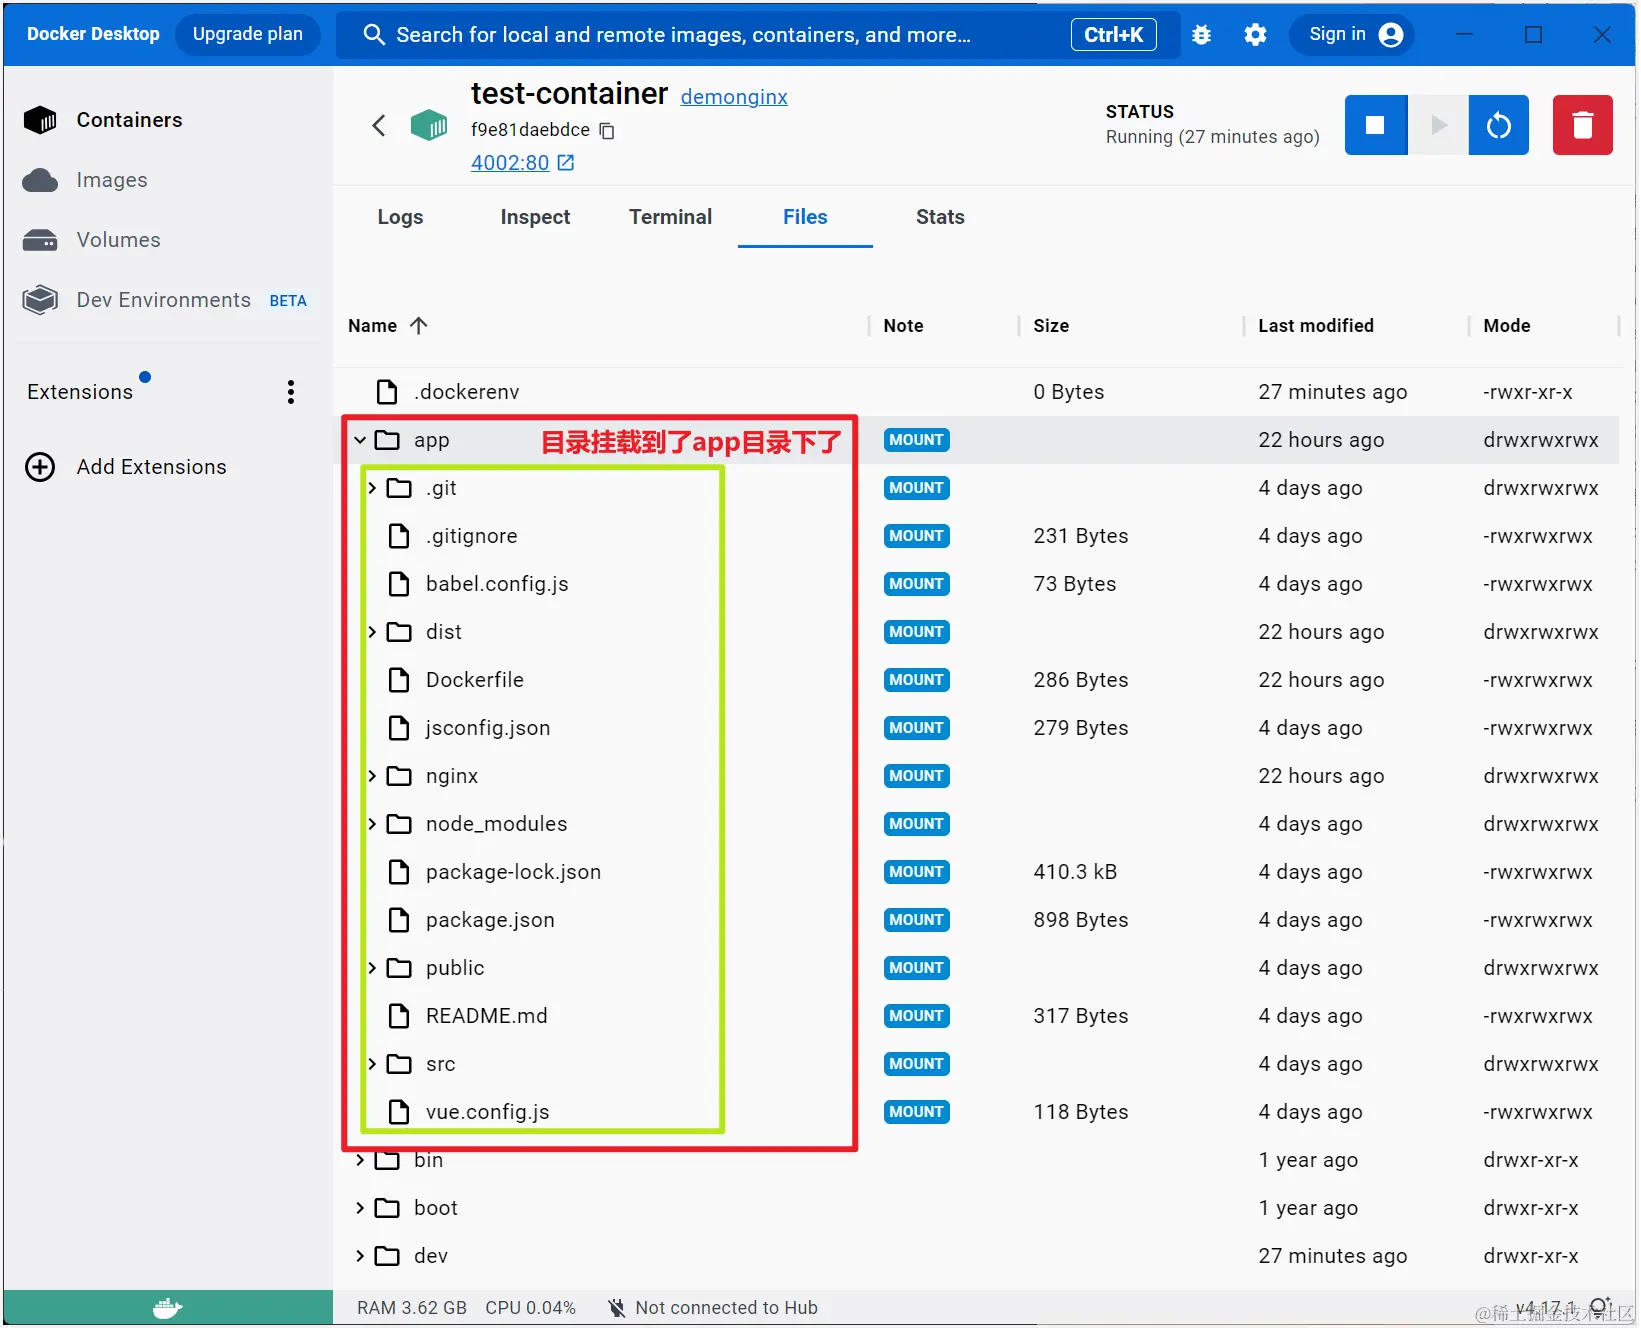
Task: Click the Not connected to Hub icon
Action: pyautogui.click(x=616, y=1308)
